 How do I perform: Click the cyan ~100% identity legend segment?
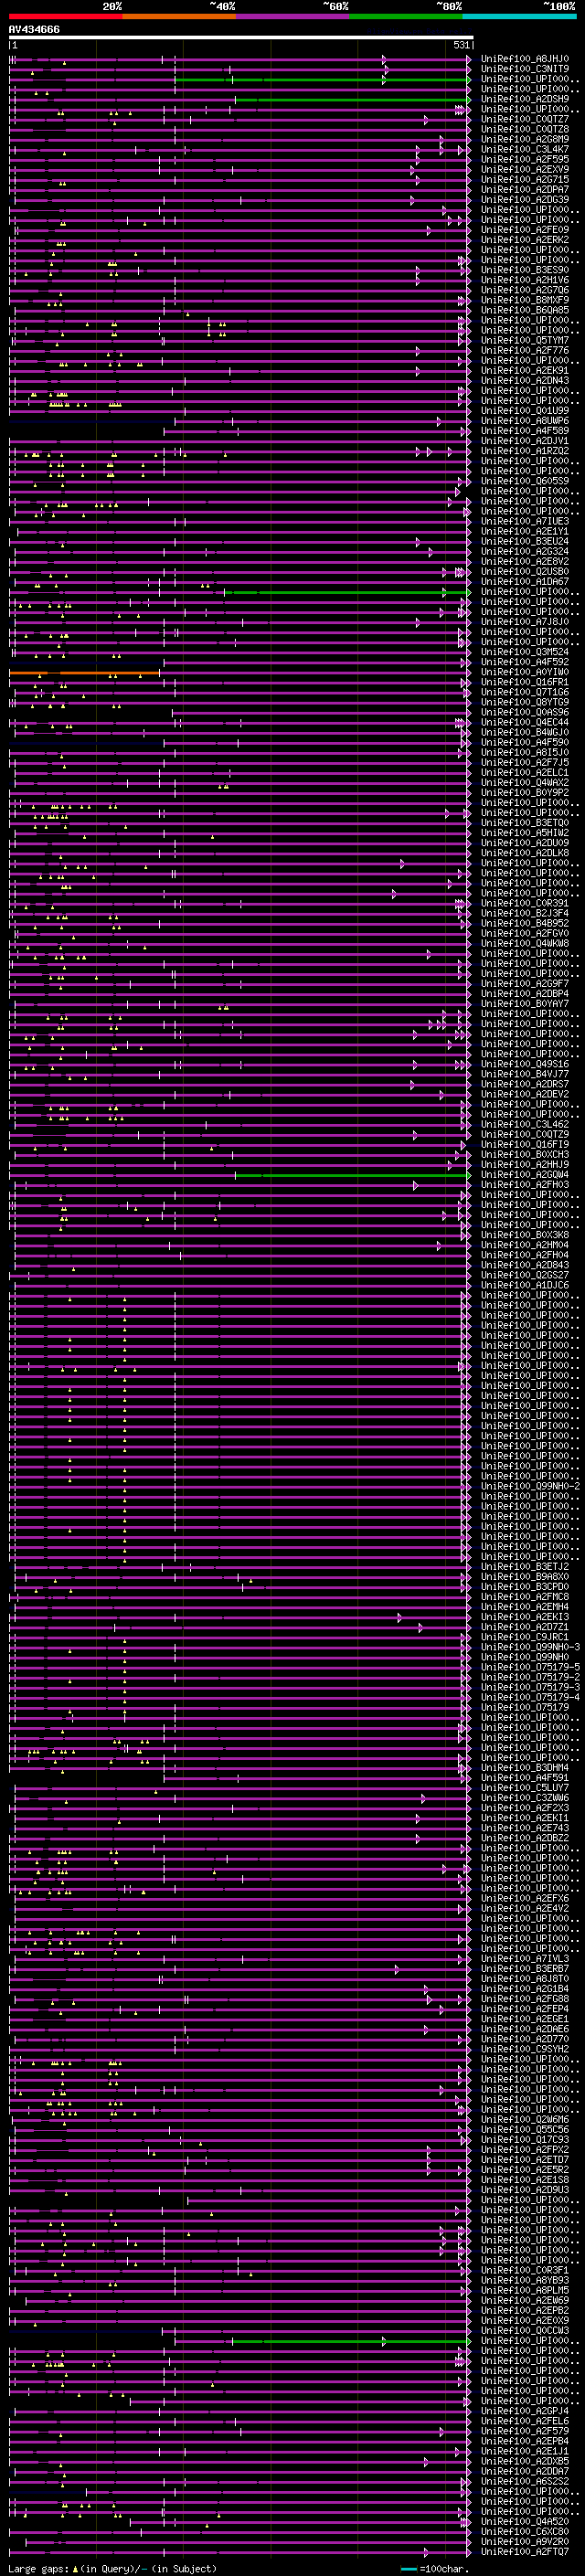click(x=519, y=17)
